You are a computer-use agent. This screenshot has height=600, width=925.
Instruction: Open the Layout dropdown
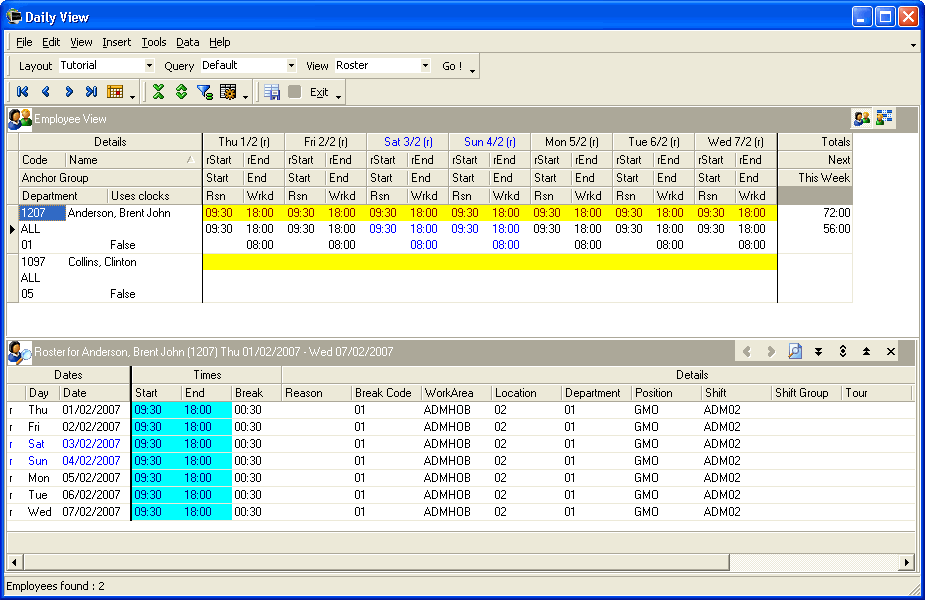pos(149,66)
